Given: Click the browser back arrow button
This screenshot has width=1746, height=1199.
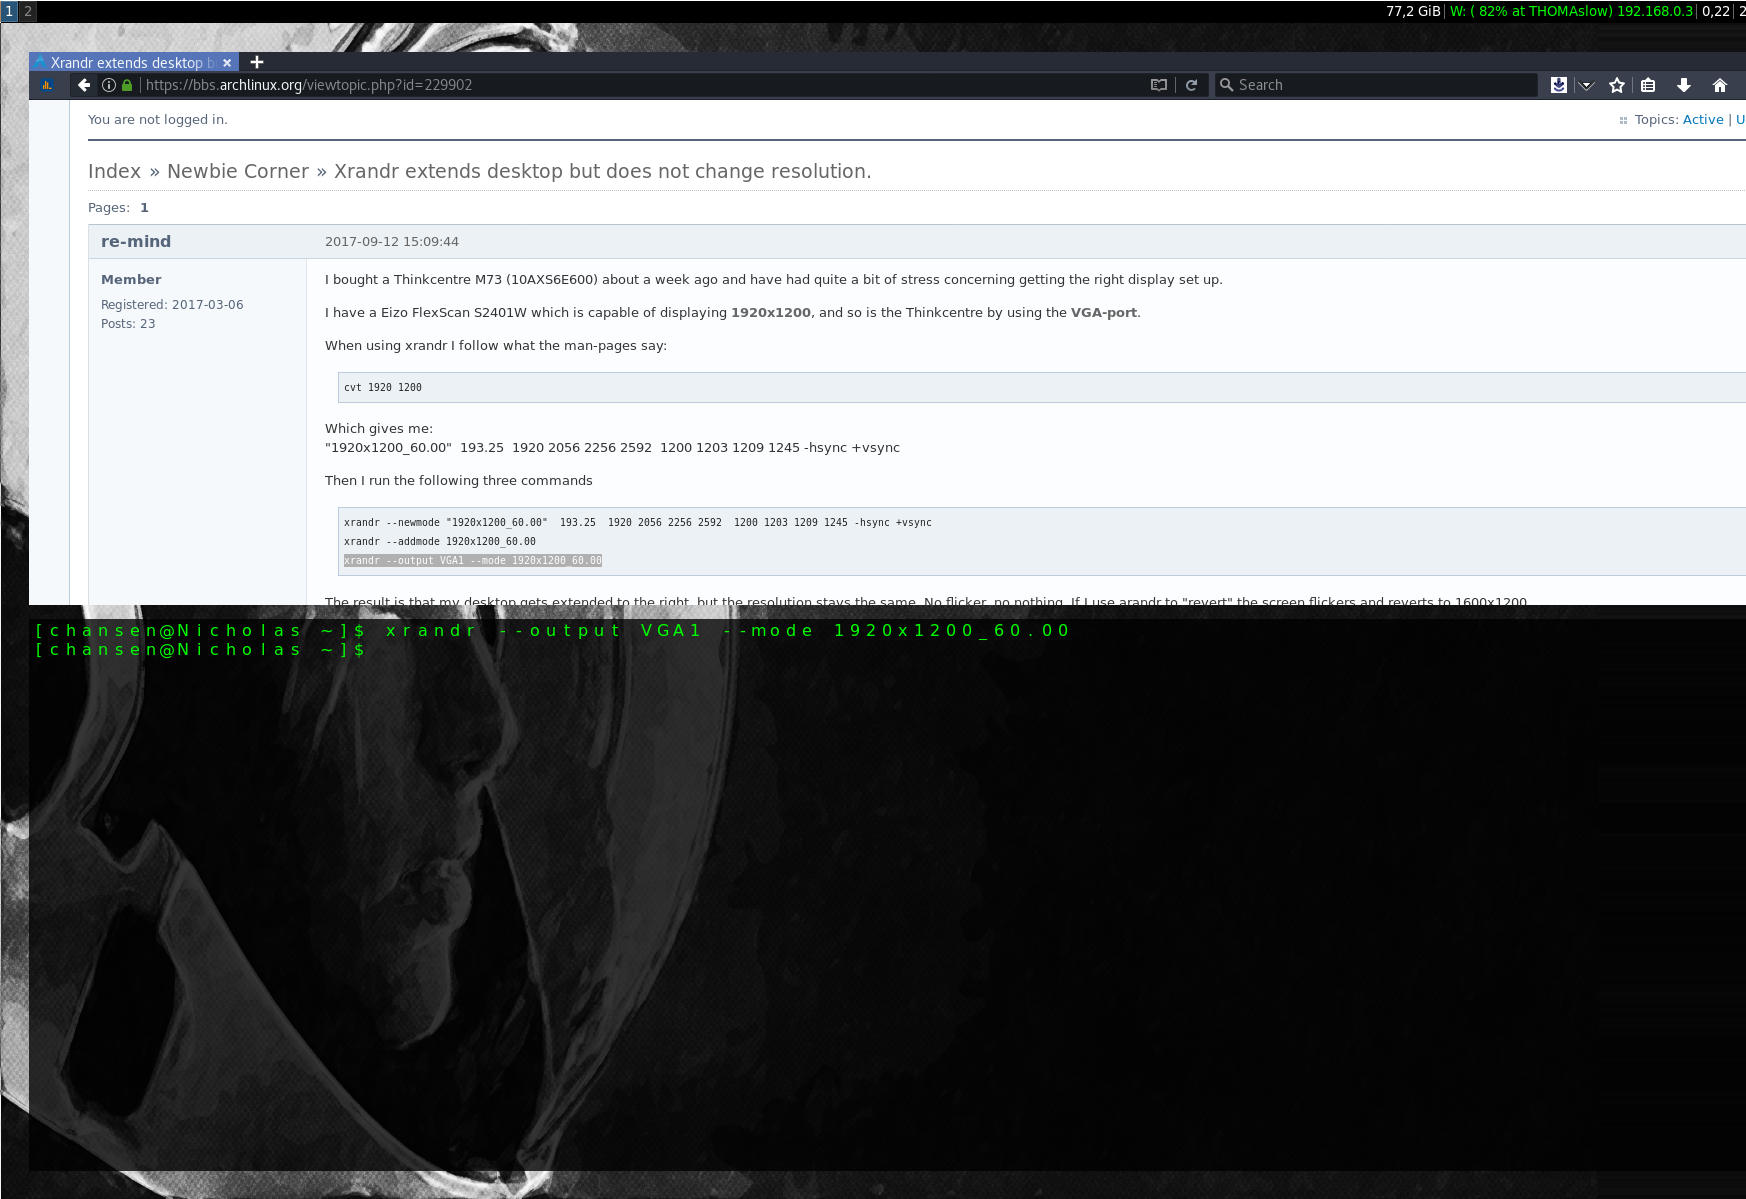Looking at the screenshot, I should 84,85.
